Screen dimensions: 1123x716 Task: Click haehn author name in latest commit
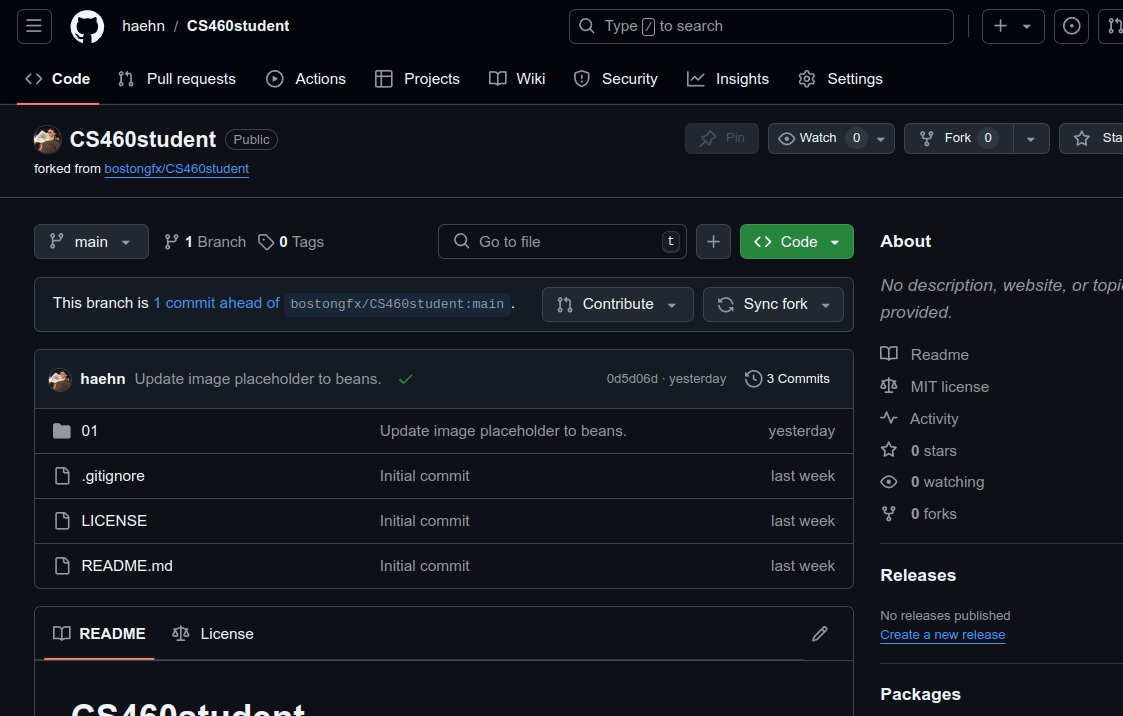(x=102, y=379)
